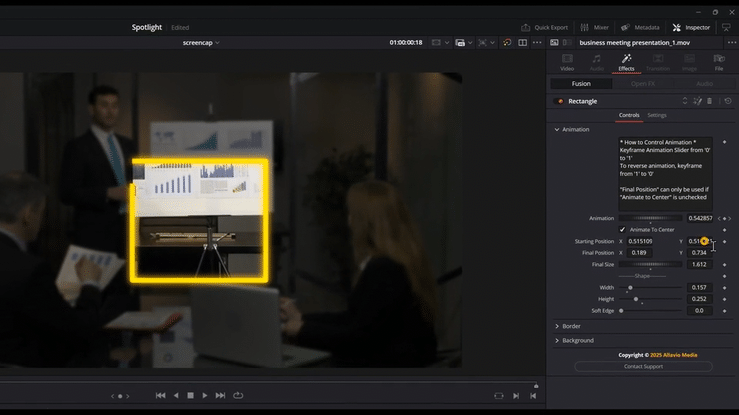739x415 pixels.
Task: Expand the Border section
Action: coord(557,326)
